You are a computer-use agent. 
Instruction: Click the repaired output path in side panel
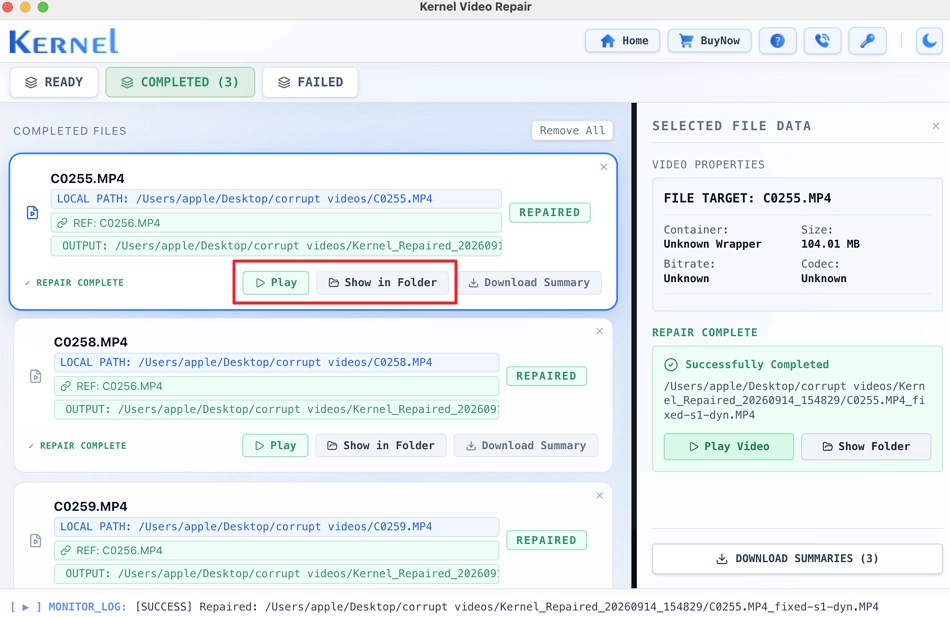pos(794,400)
